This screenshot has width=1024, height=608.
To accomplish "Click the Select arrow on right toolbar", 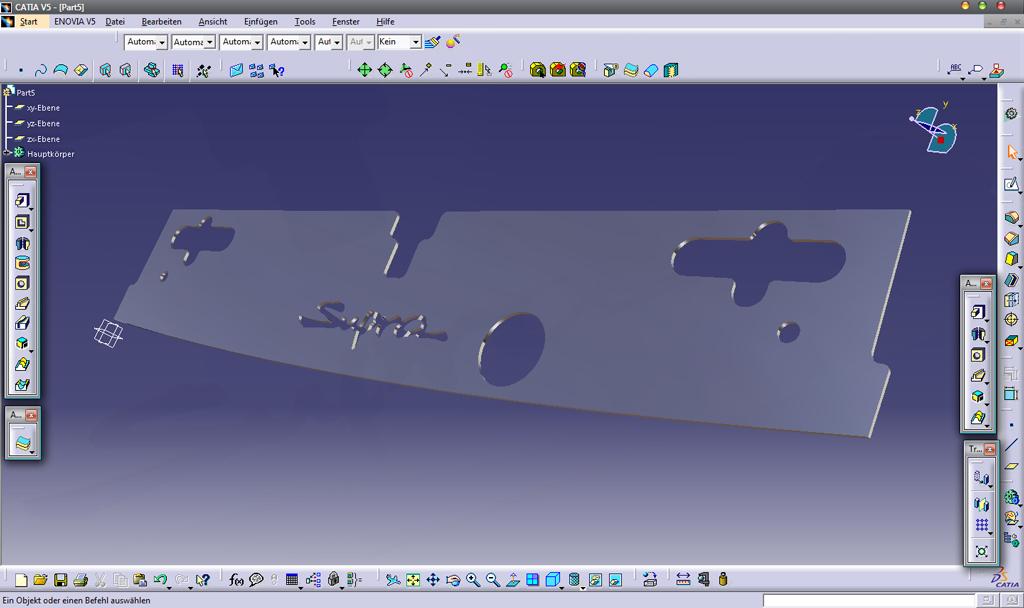I will pos(1012,153).
